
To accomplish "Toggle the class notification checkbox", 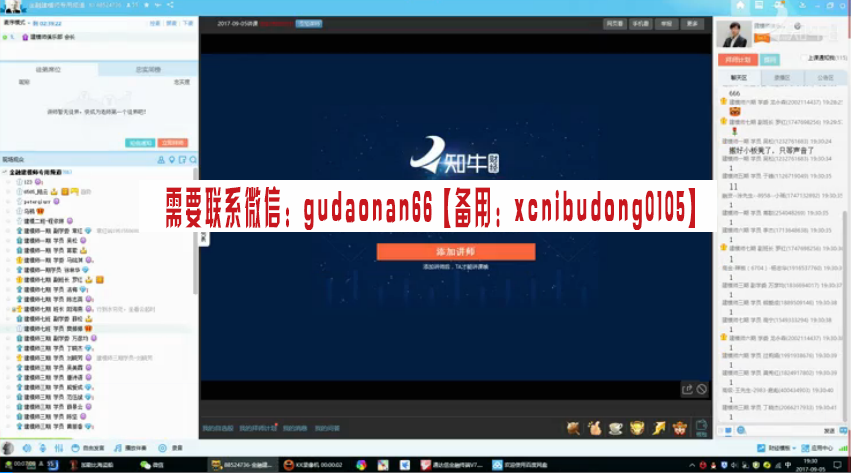I will pyautogui.click(x=804, y=57).
